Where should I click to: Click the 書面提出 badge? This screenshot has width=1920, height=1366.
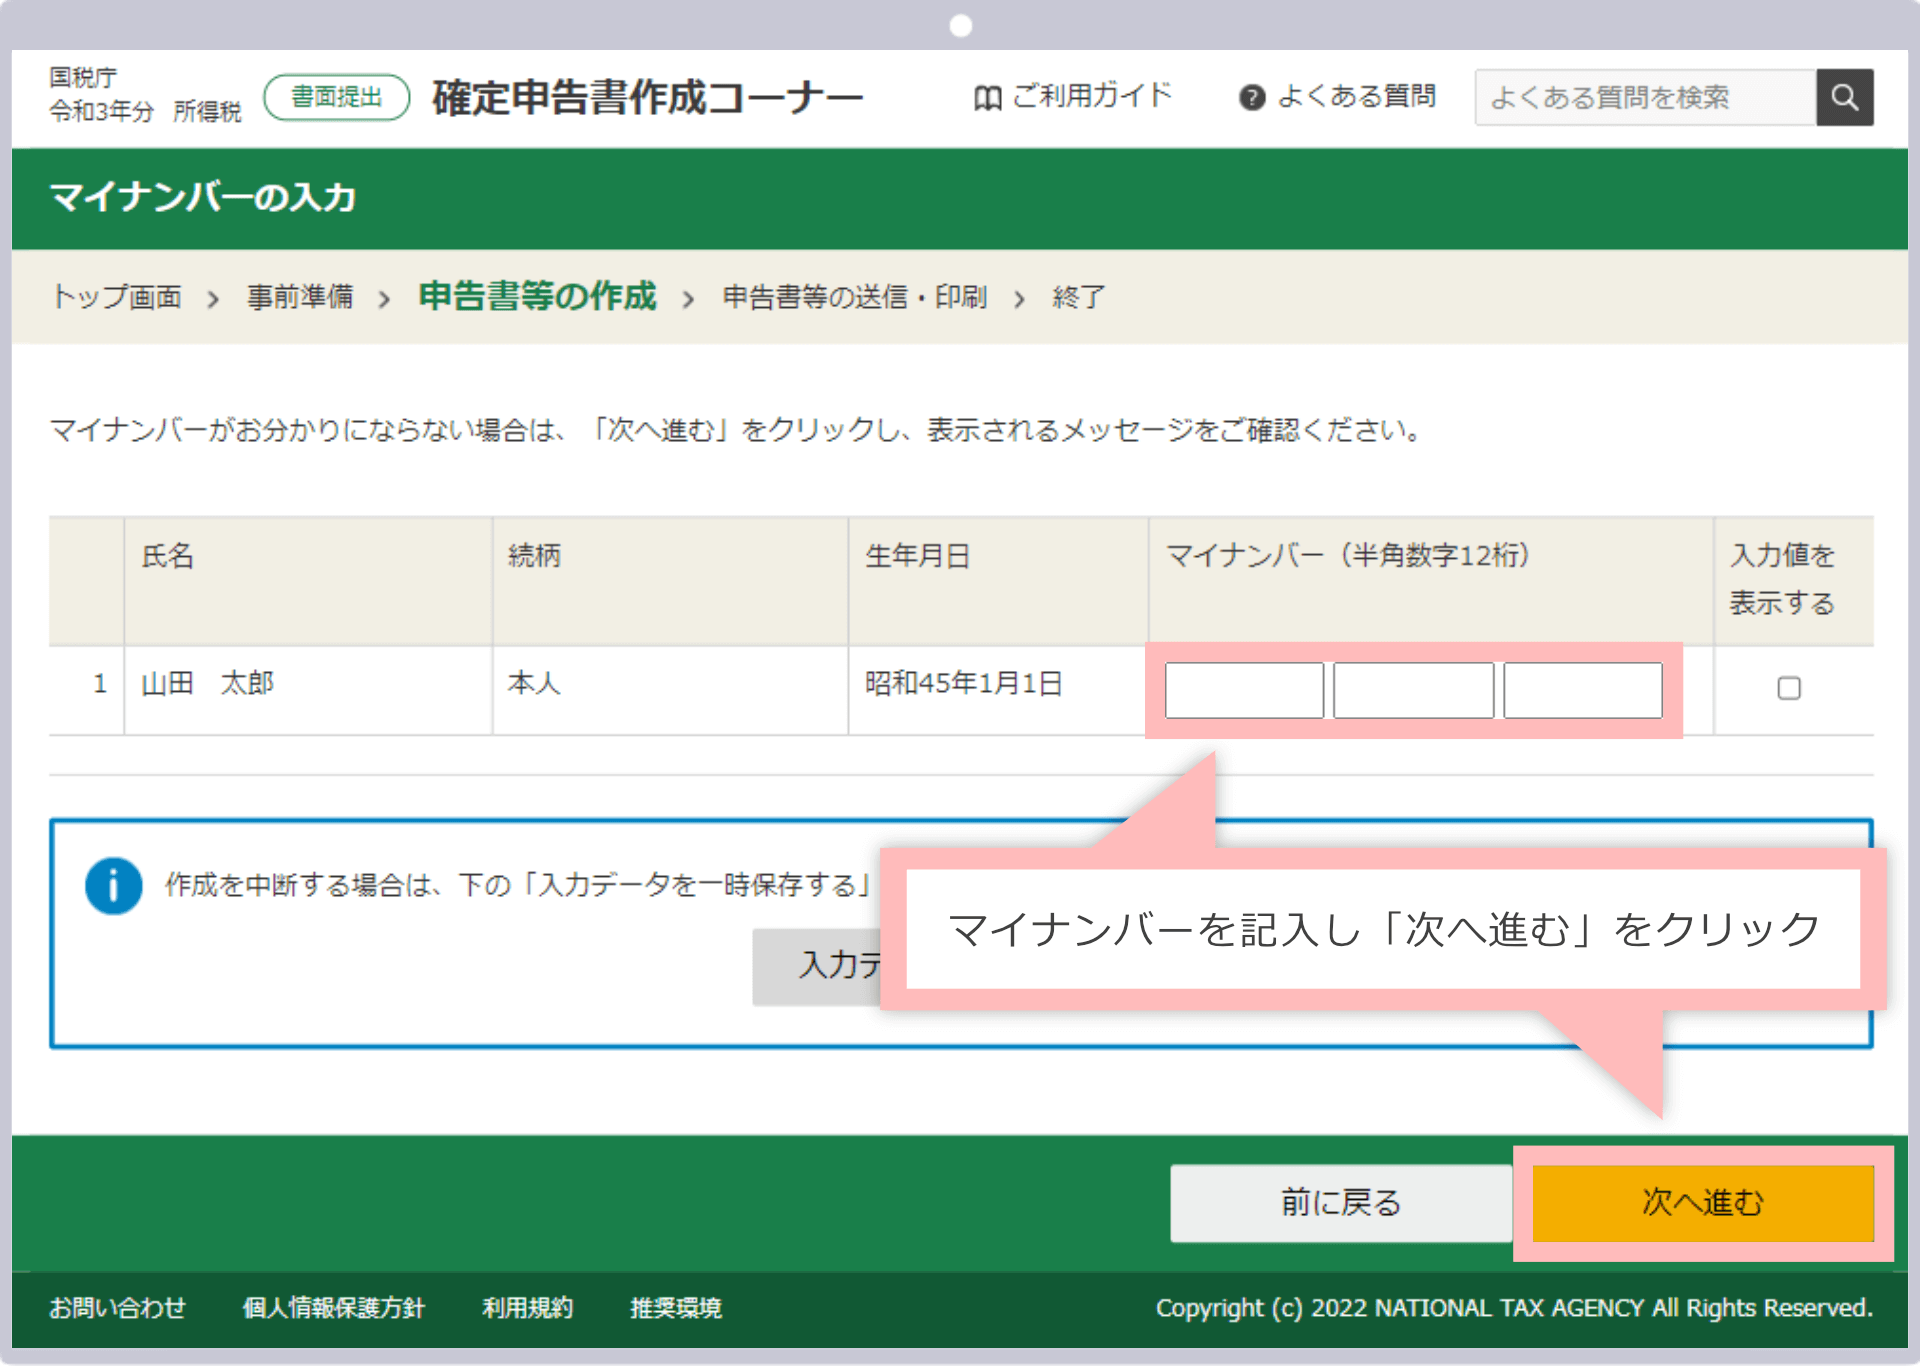click(336, 96)
